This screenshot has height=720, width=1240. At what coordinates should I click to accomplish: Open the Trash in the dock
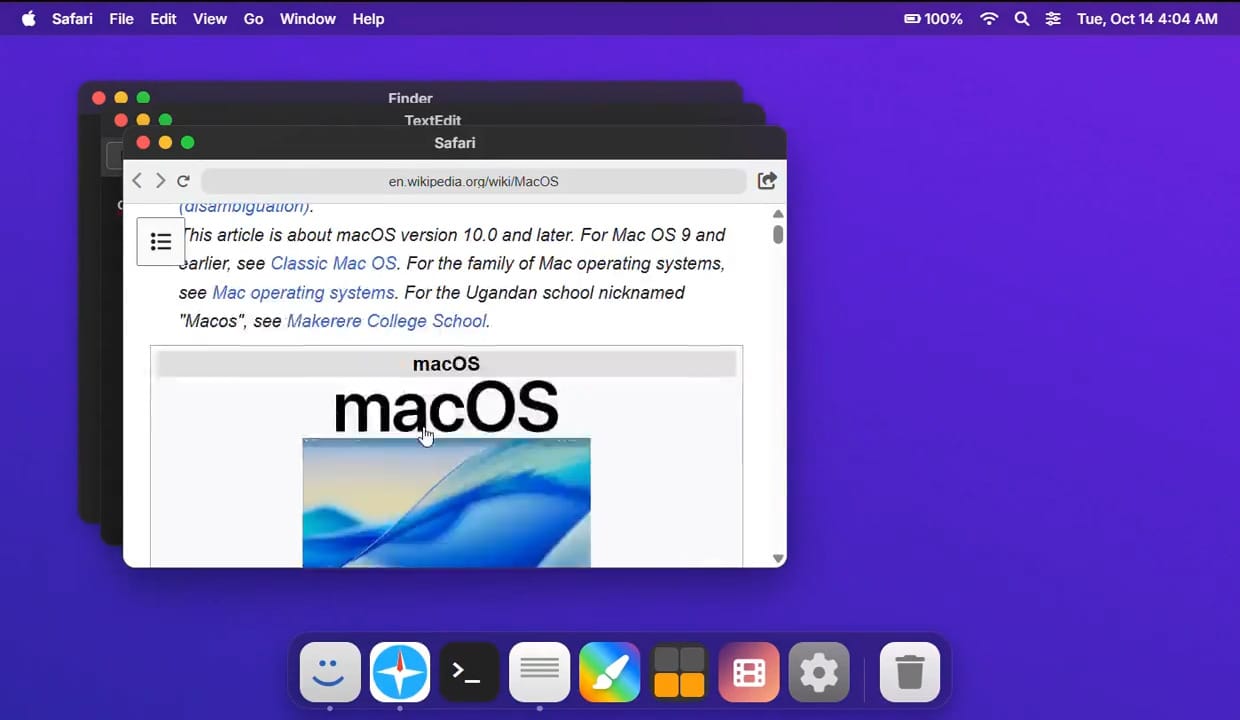pos(909,672)
